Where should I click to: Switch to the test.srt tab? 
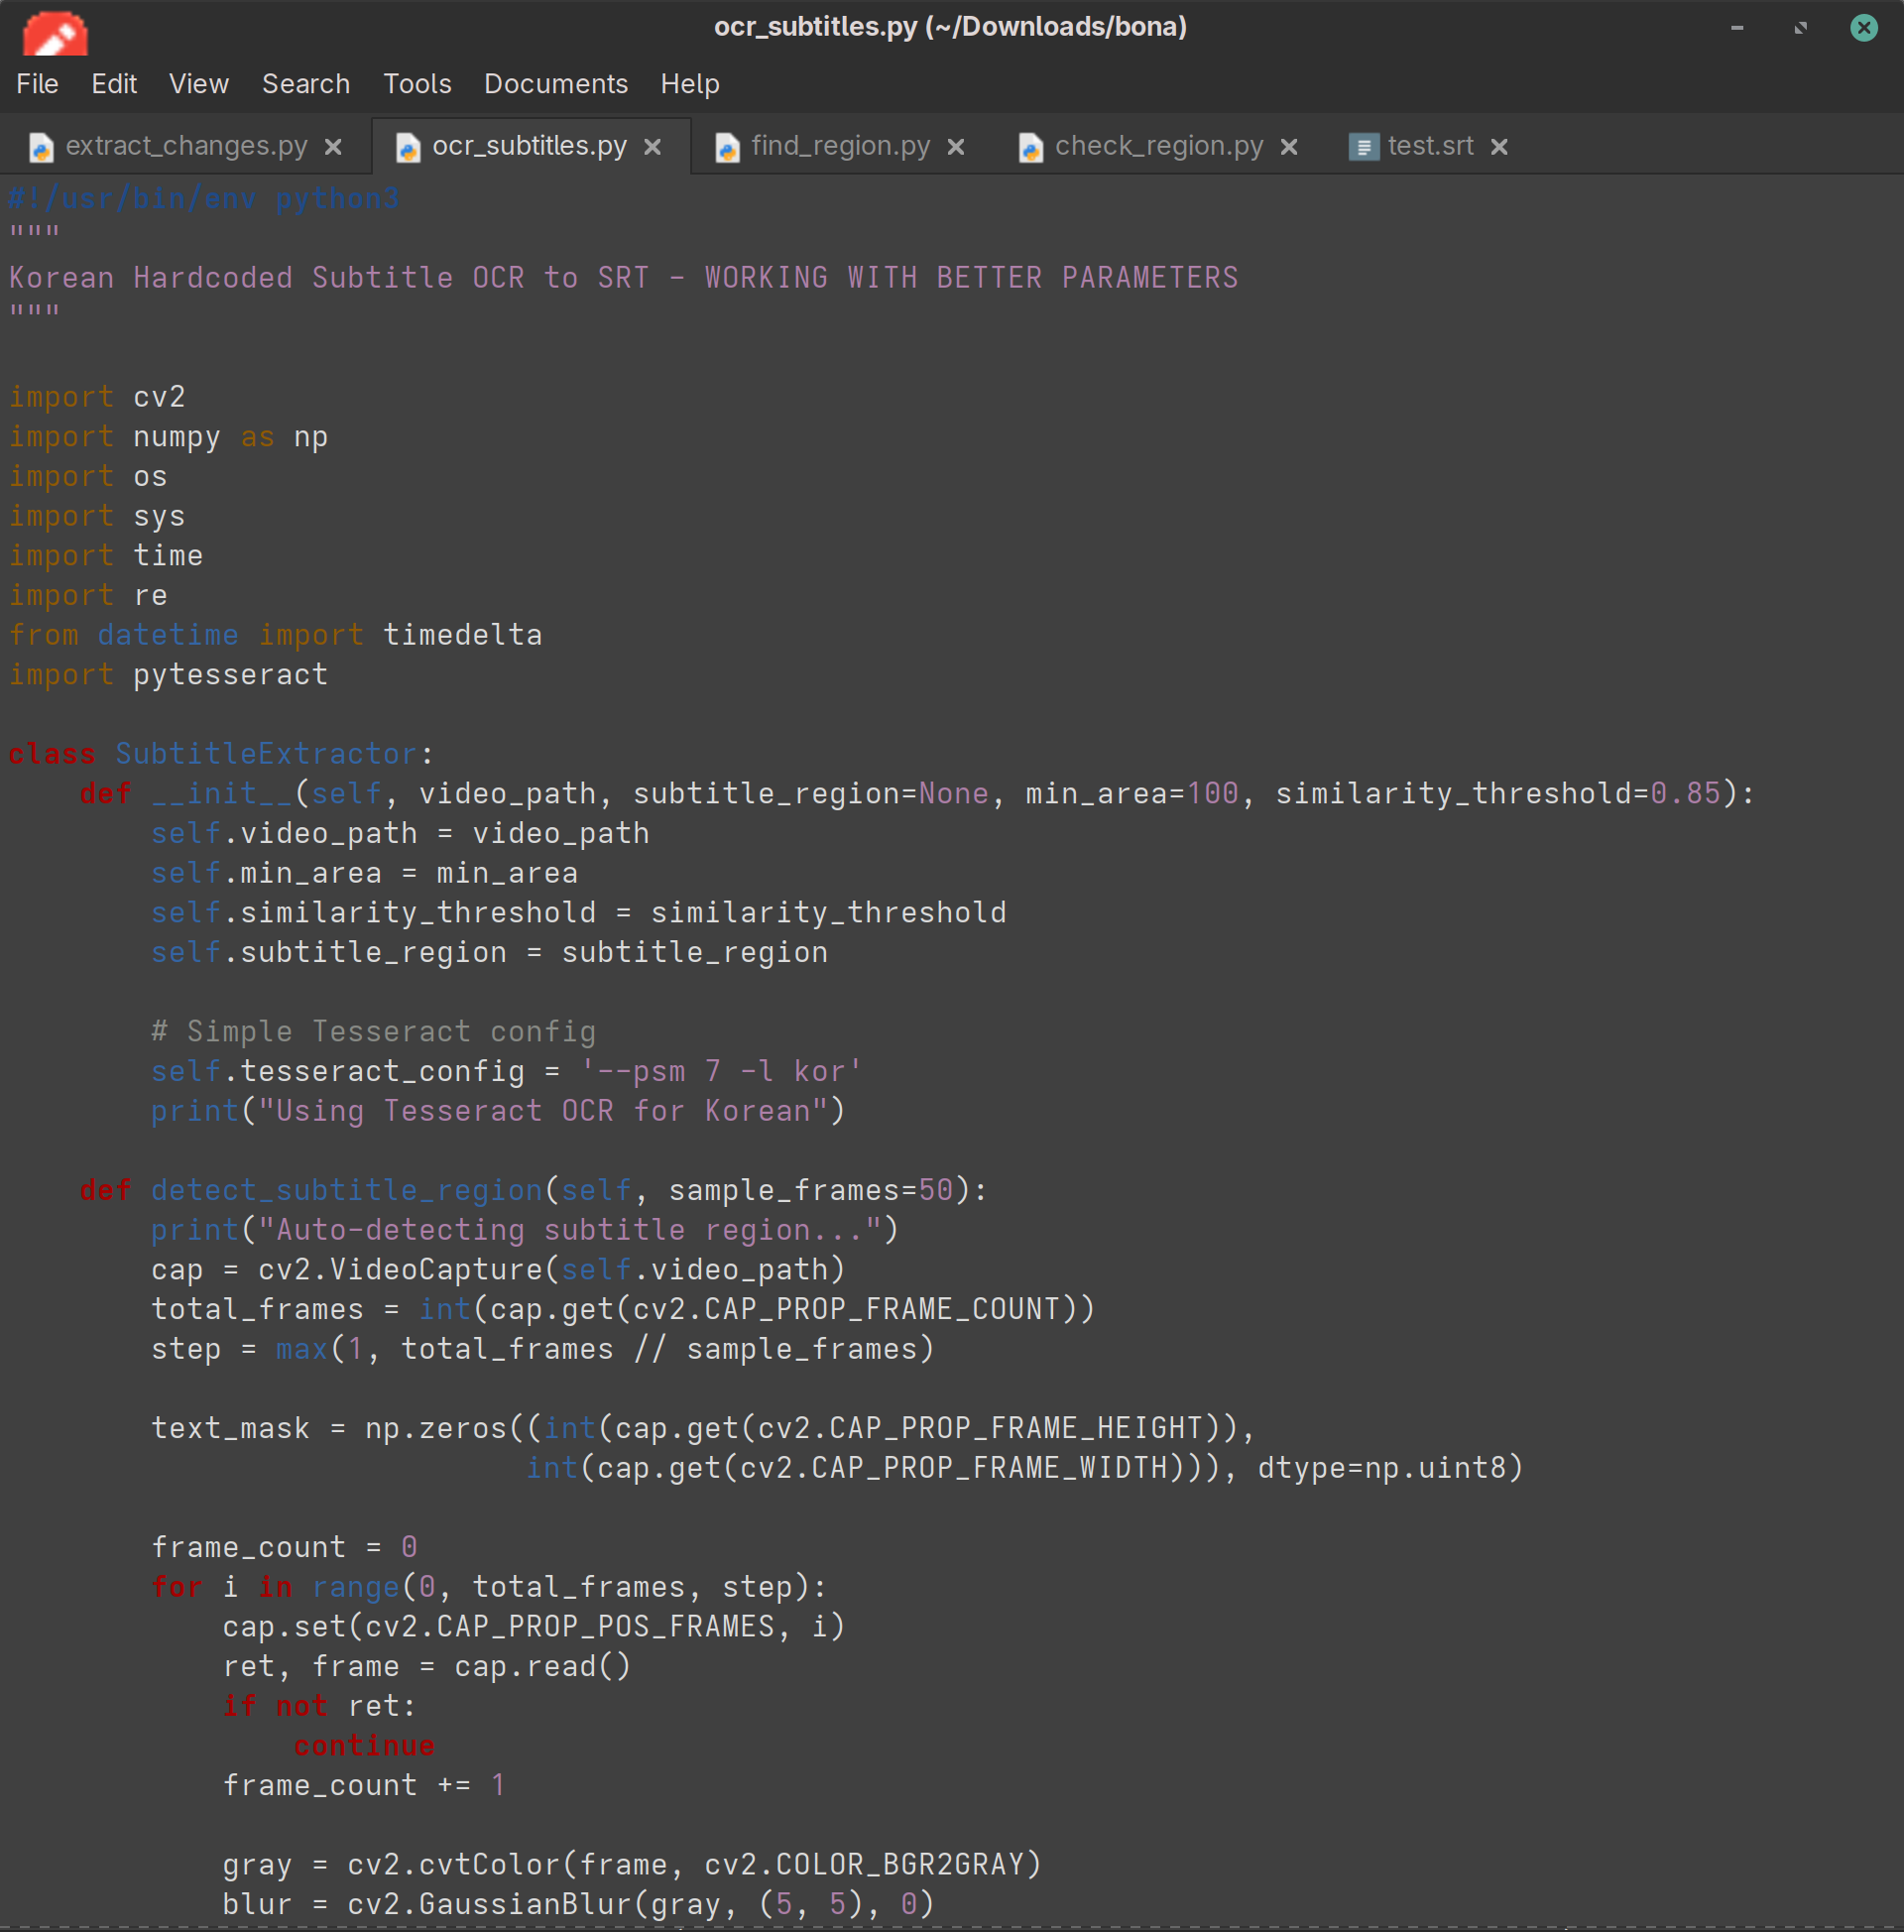1430,146
